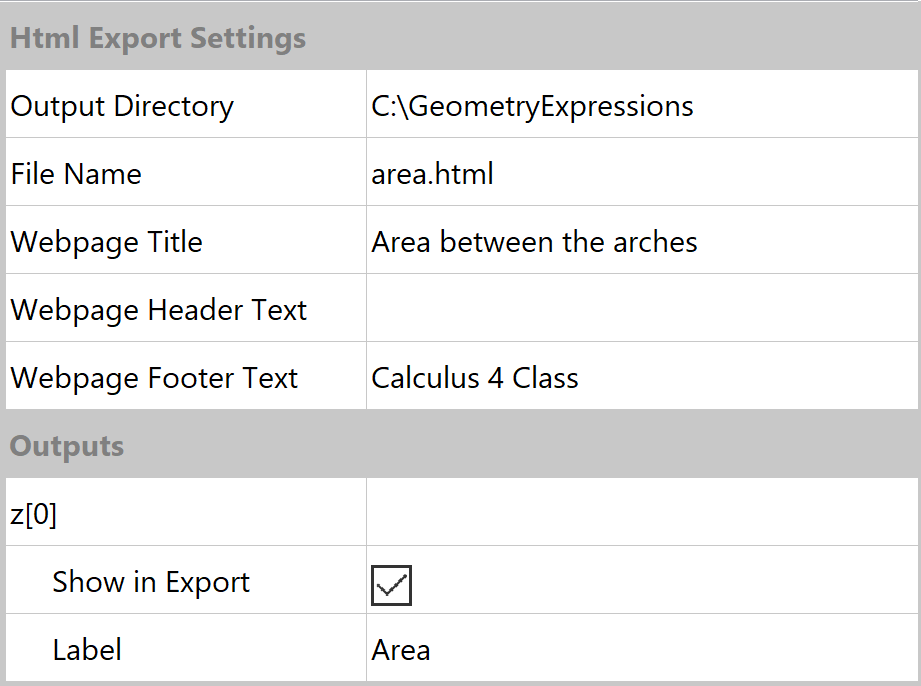
Task: Collapse the Html Export Settings section
Action: 158,39
